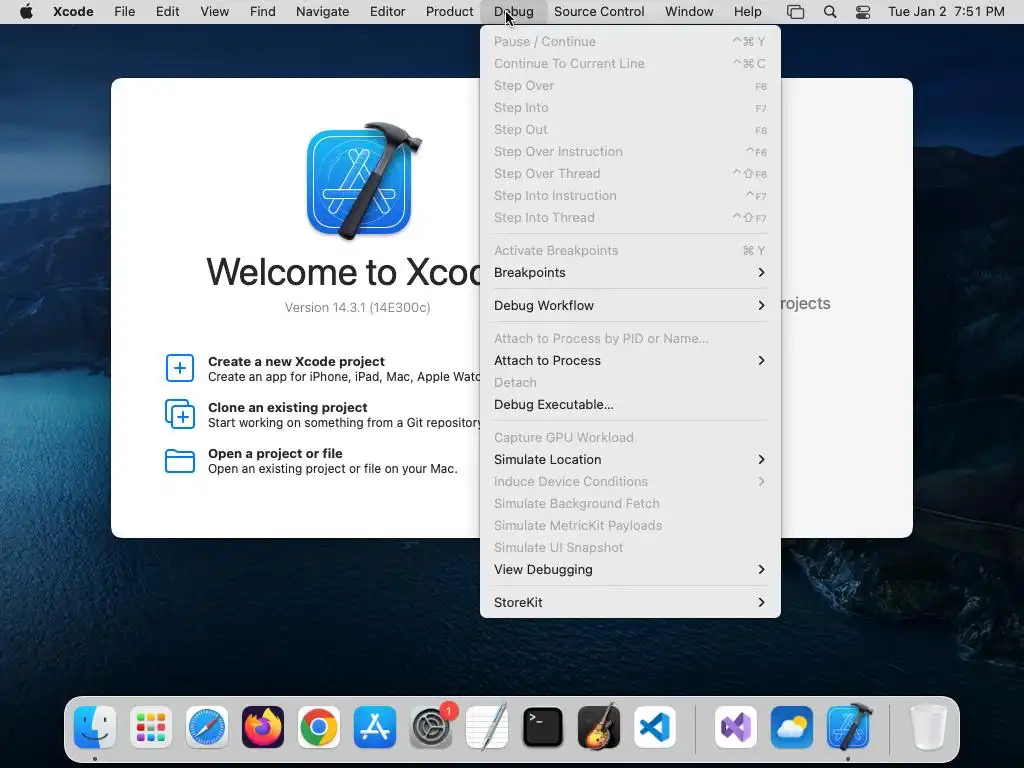Open Finder from the dock
The image size is (1024, 768).
[95, 727]
